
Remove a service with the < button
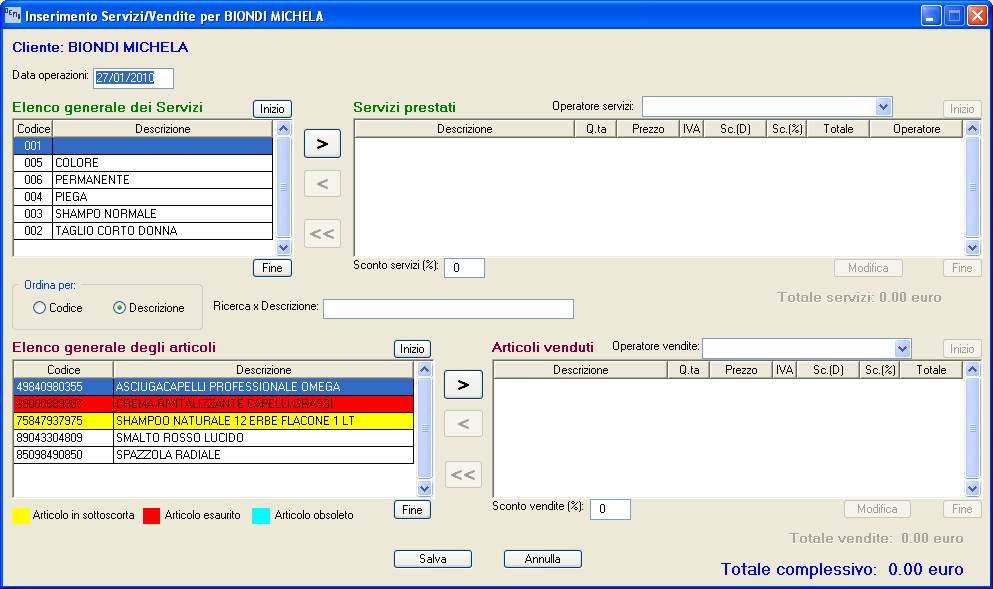(322, 184)
